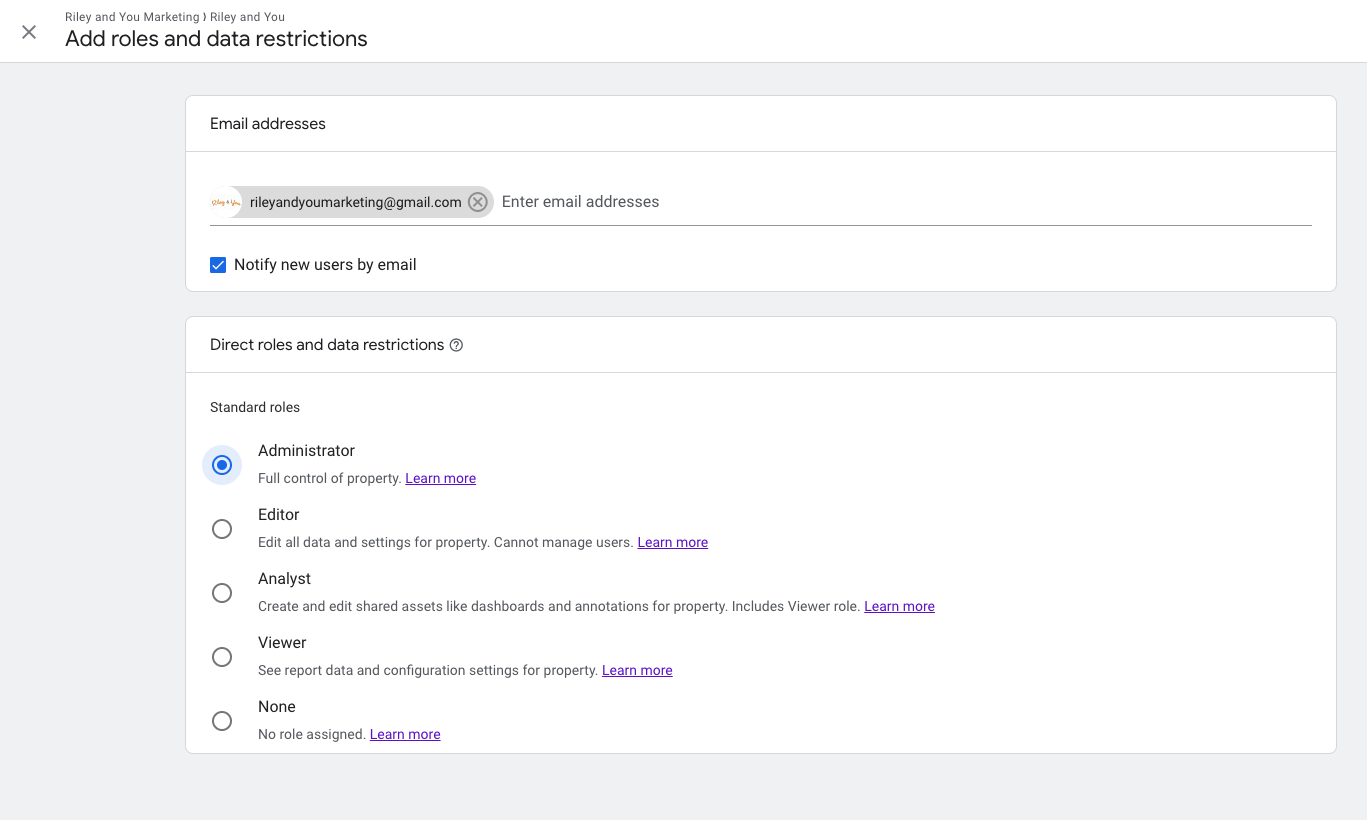Click Riley and You Marketing breadcrumb
Screen dimensions: 1367x820
click(132, 17)
